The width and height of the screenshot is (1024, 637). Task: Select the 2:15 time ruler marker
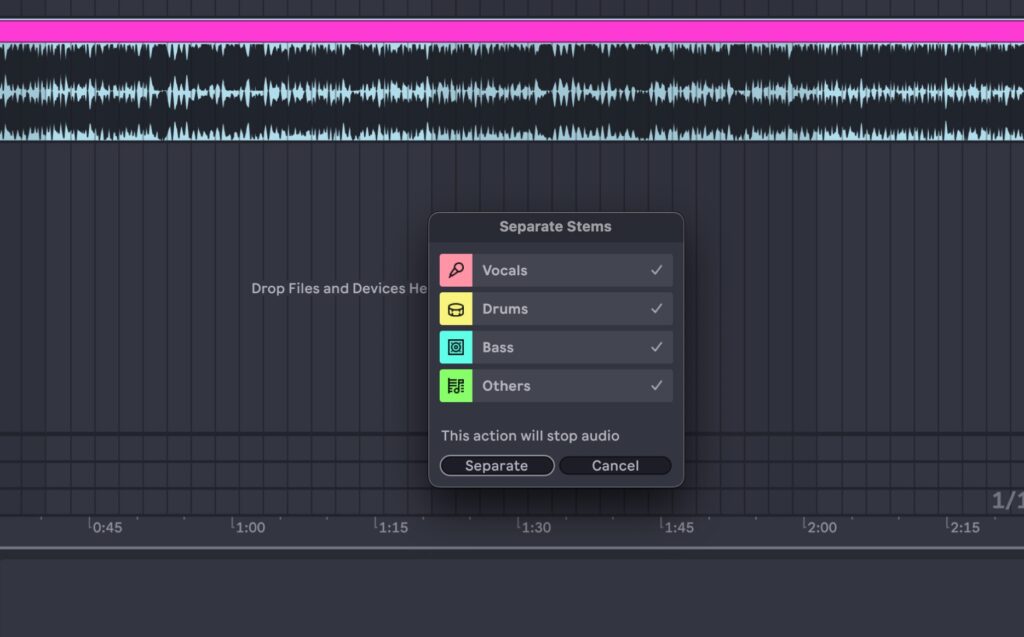point(963,527)
